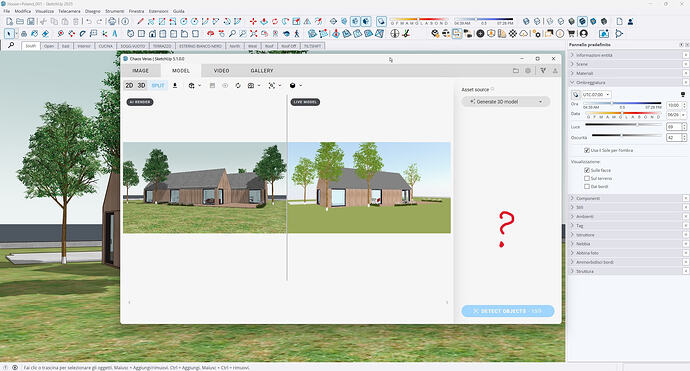Open the Telecamera menu
This screenshot has width=690, height=371.
click(70, 11)
